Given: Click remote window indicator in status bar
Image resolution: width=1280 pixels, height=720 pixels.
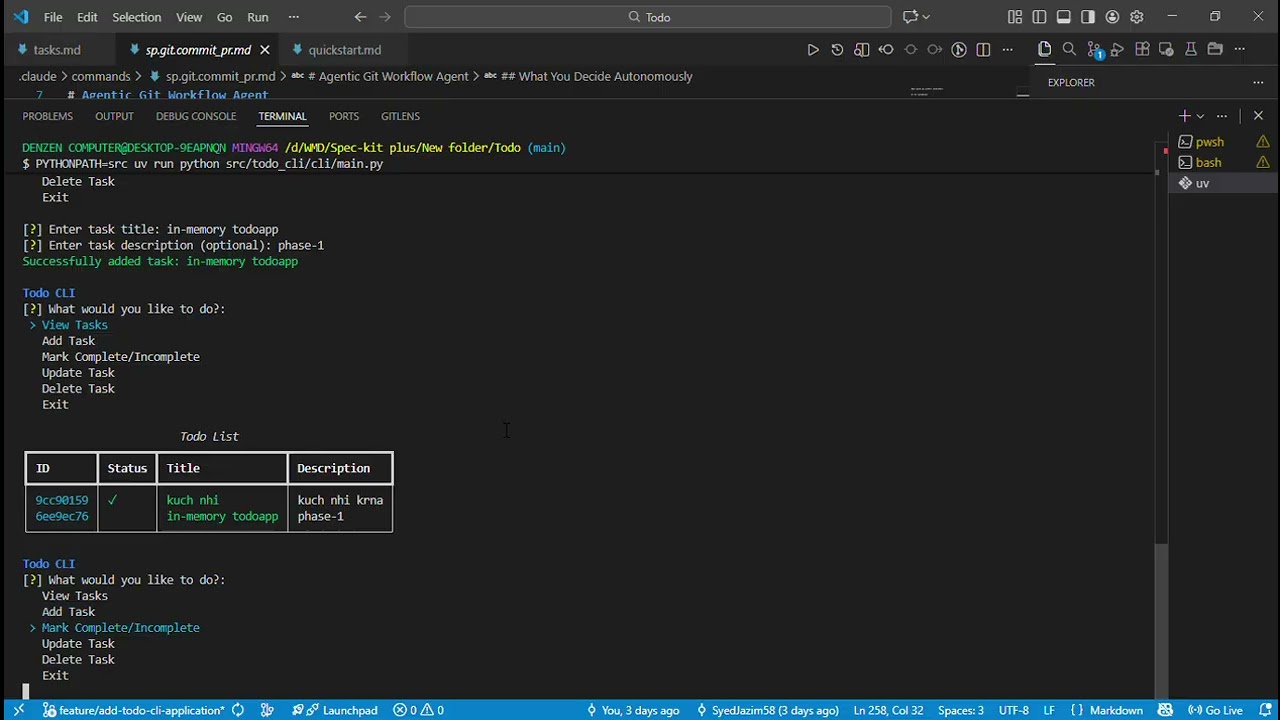Looking at the screenshot, I should click(x=19, y=710).
